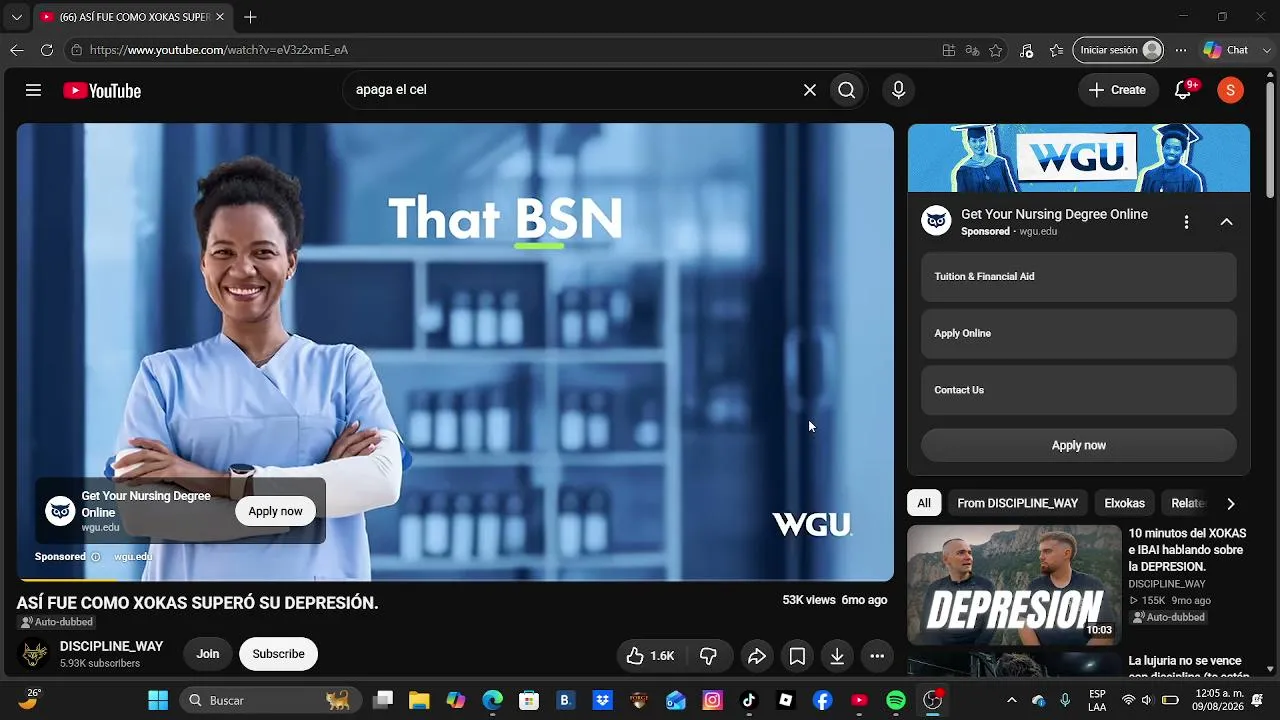Open Copilot Chat sidebar
The width and height of the screenshot is (1280, 720).
pyautogui.click(x=1226, y=50)
